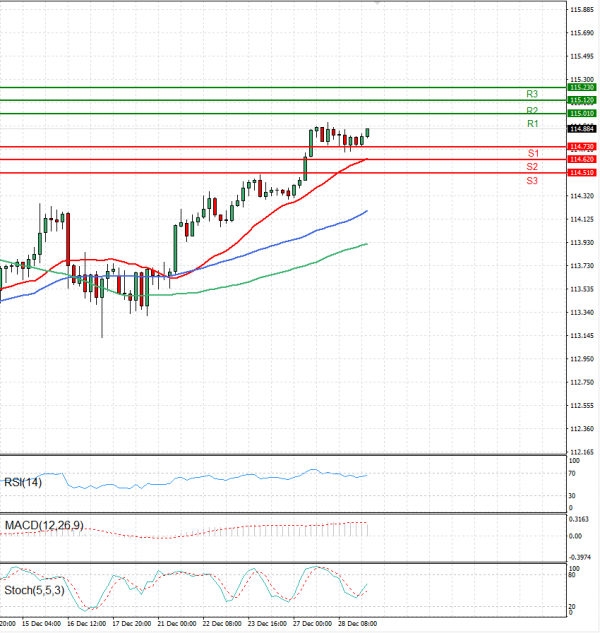Click the chart shift marker at top
This screenshot has width=600, height=633.
pos(376,4)
